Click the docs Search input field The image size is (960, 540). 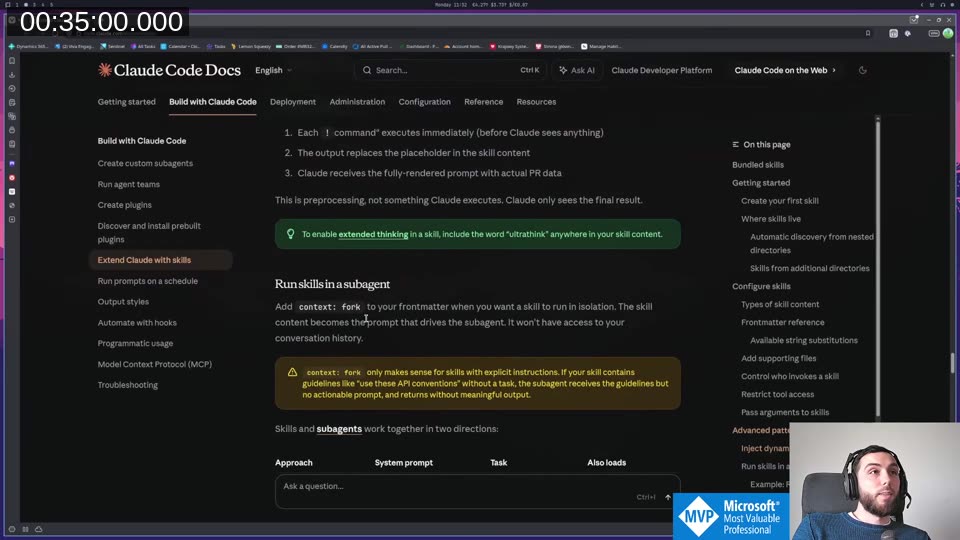tap(450, 70)
